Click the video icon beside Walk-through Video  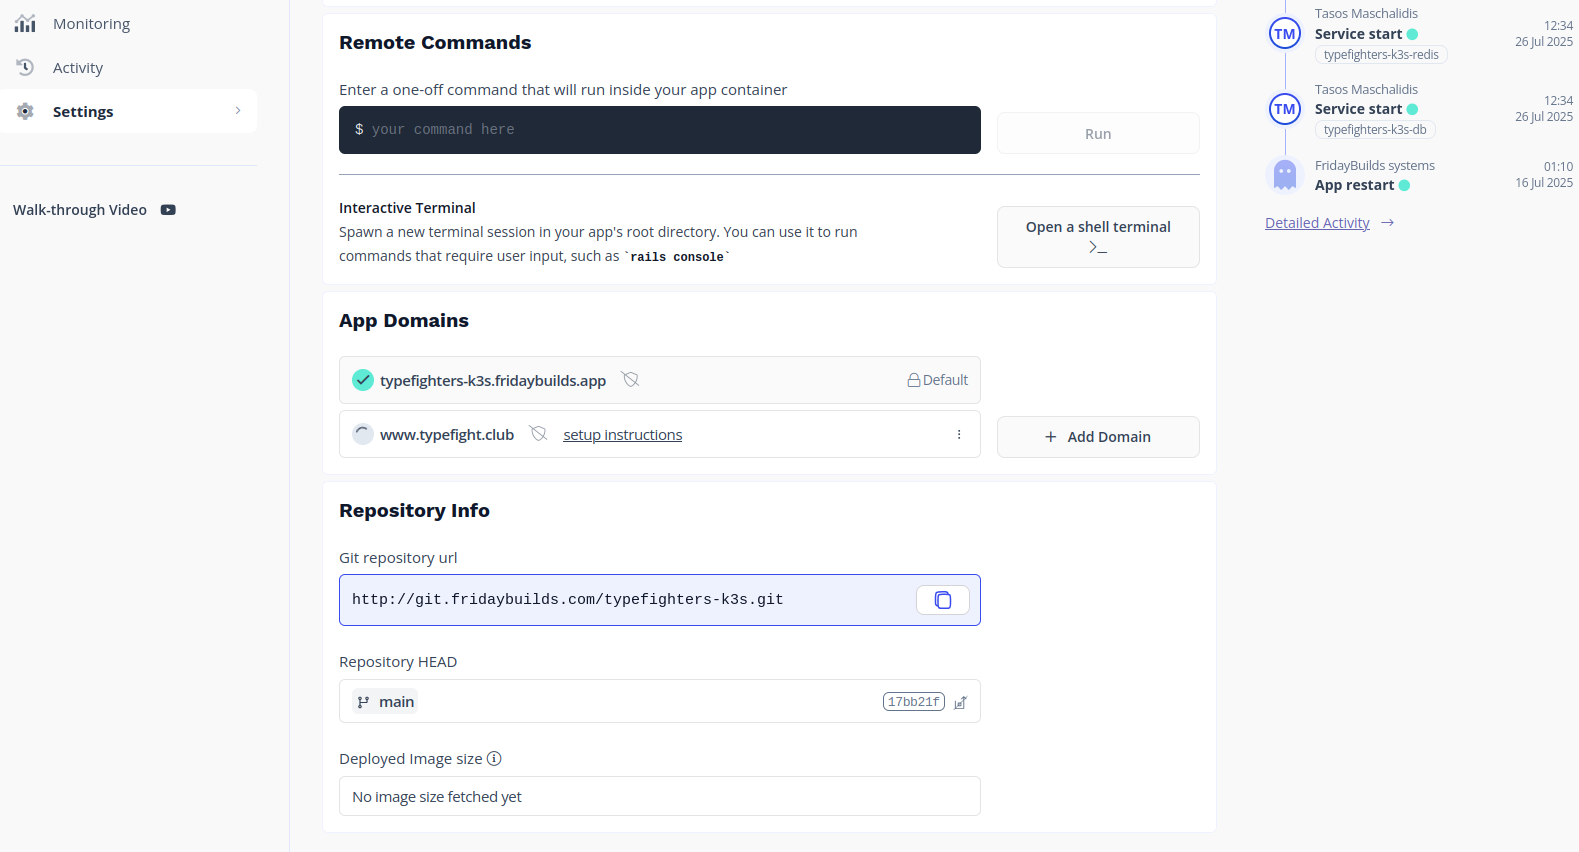168,210
